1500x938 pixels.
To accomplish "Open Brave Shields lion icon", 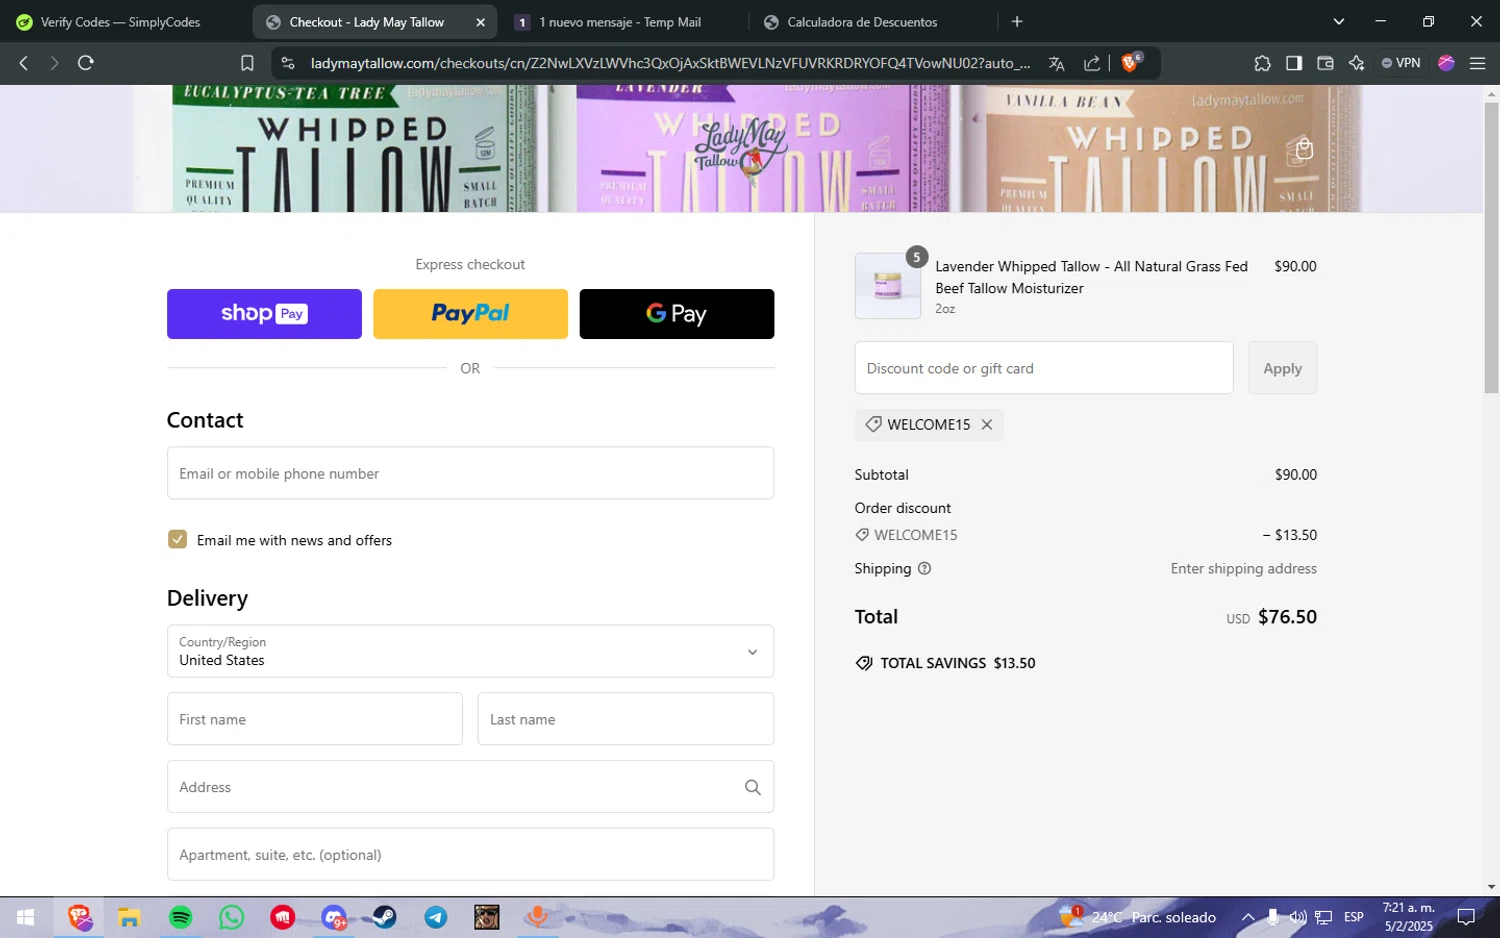I will pyautogui.click(x=1131, y=62).
